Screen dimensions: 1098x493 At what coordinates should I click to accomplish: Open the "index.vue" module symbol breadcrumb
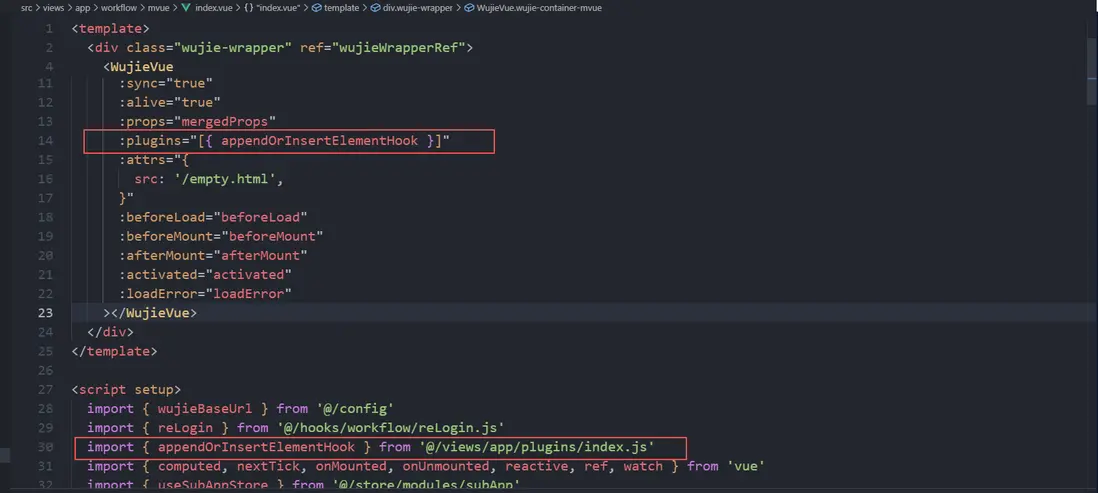tap(279, 8)
